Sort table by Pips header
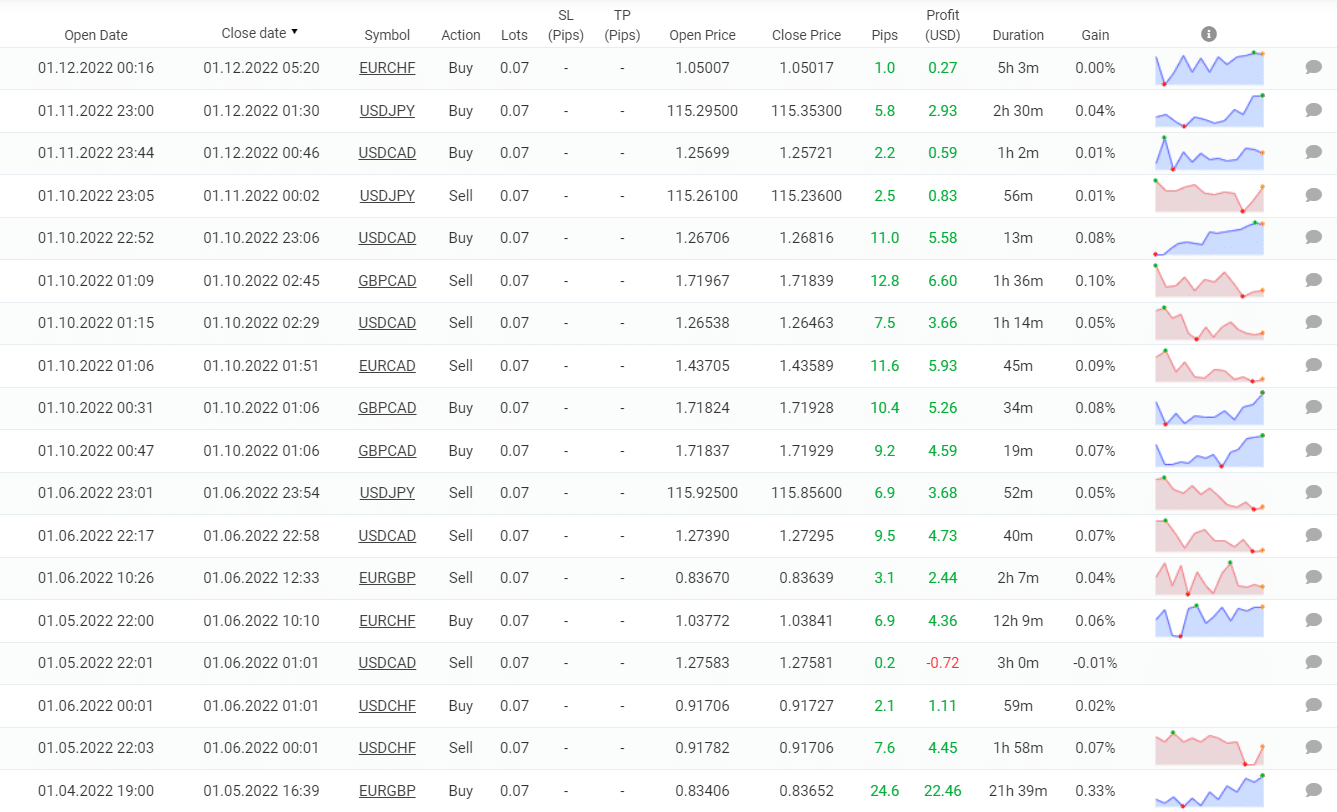The width and height of the screenshot is (1337, 812). [x=885, y=35]
